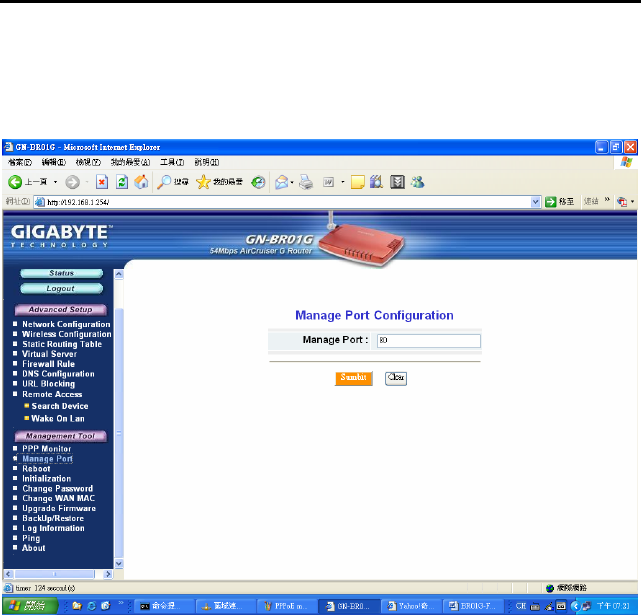Open Log Information link
The height and width of the screenshot is (615, 641).
[x=54, y=528]
